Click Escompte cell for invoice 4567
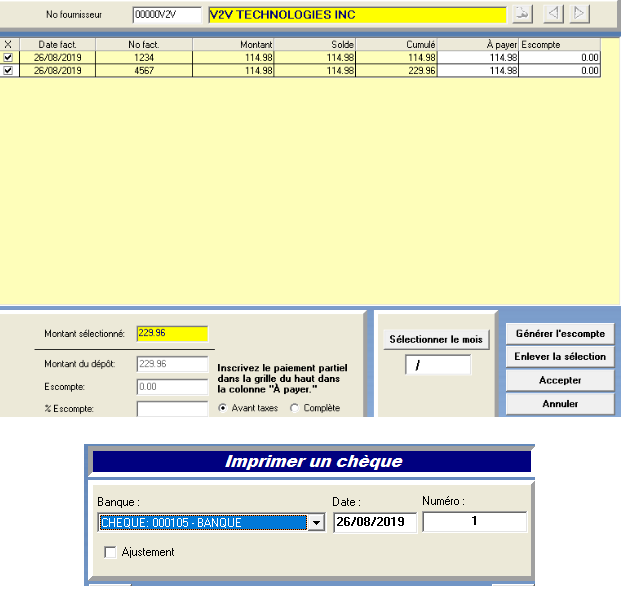 click(559, 71)
